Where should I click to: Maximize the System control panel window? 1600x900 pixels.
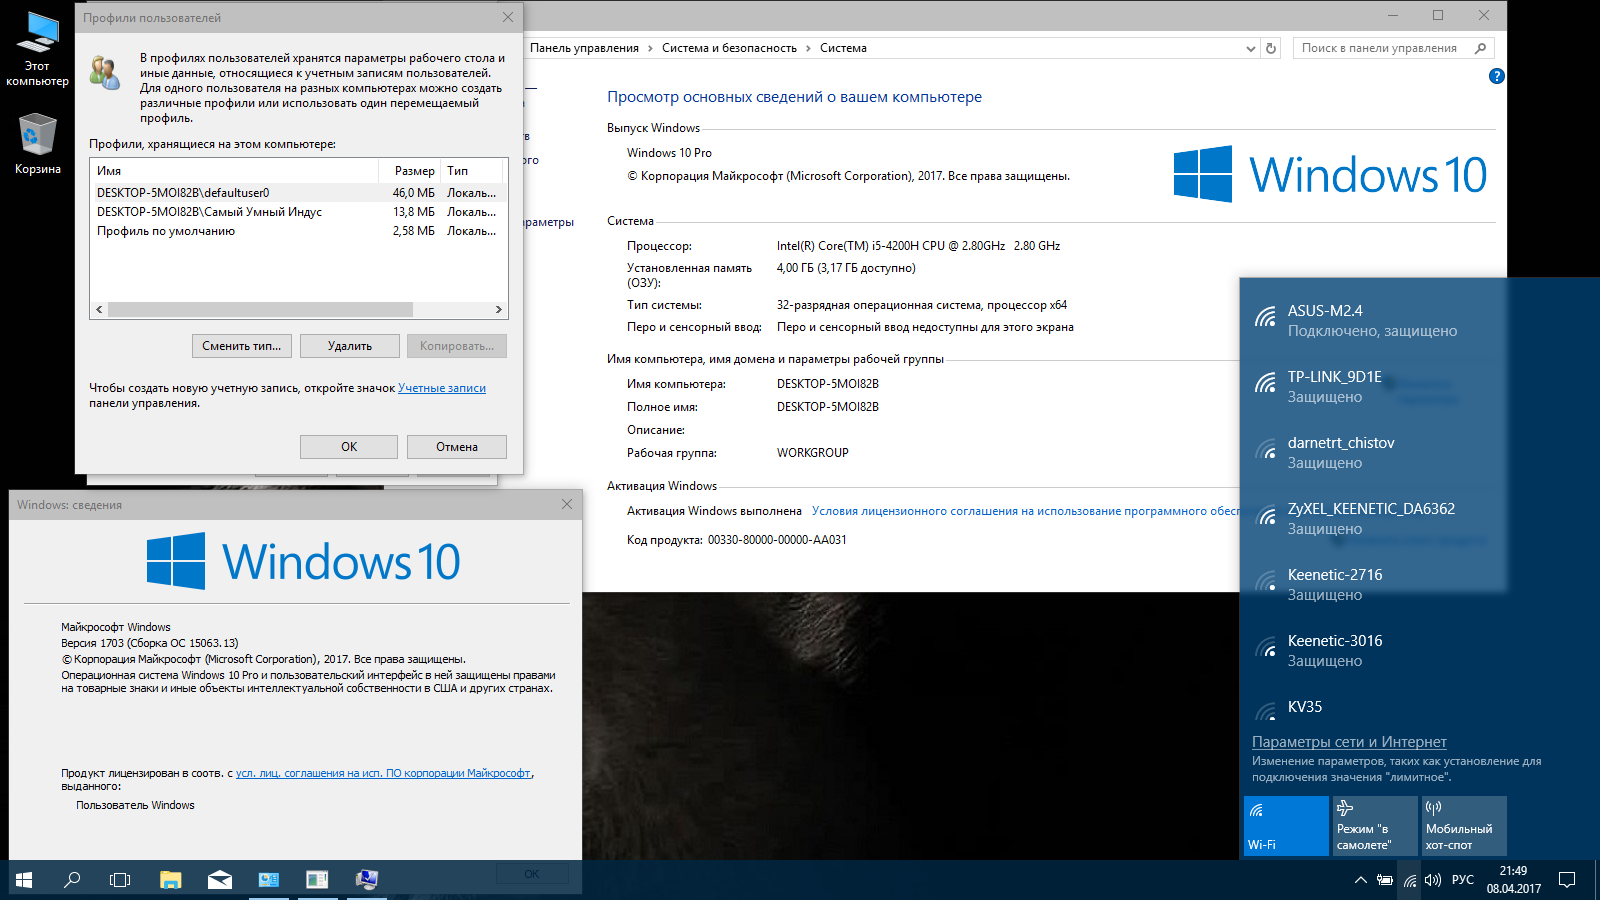coord(1438,15)
